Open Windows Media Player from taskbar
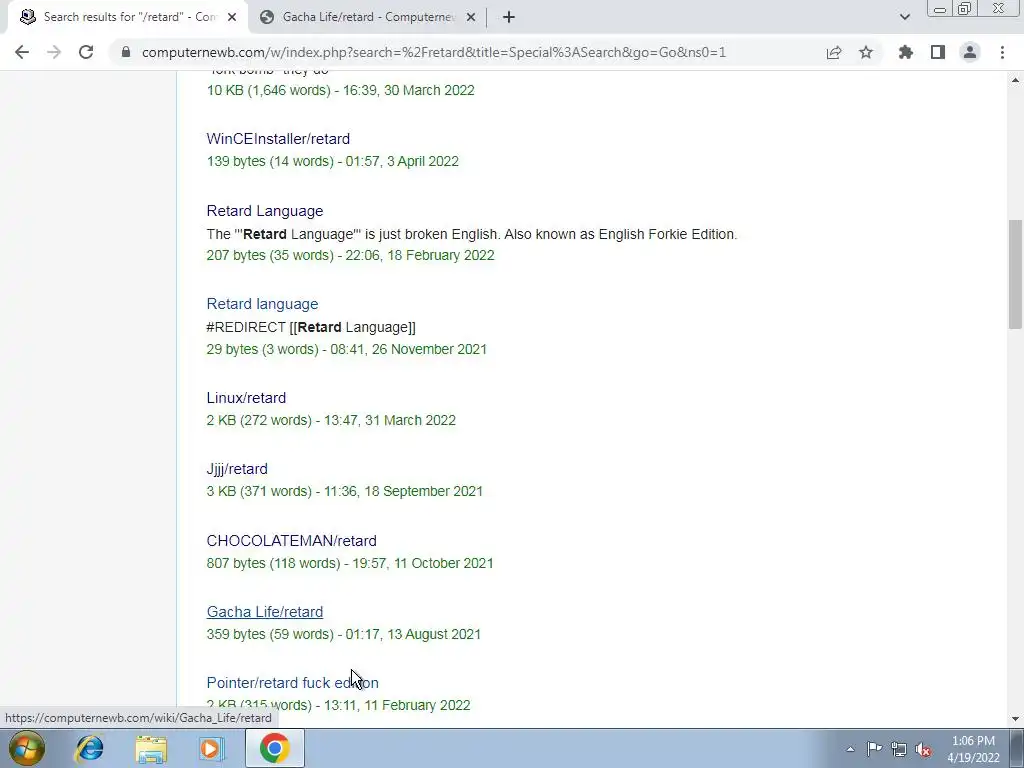 click(x=211, y=748)
